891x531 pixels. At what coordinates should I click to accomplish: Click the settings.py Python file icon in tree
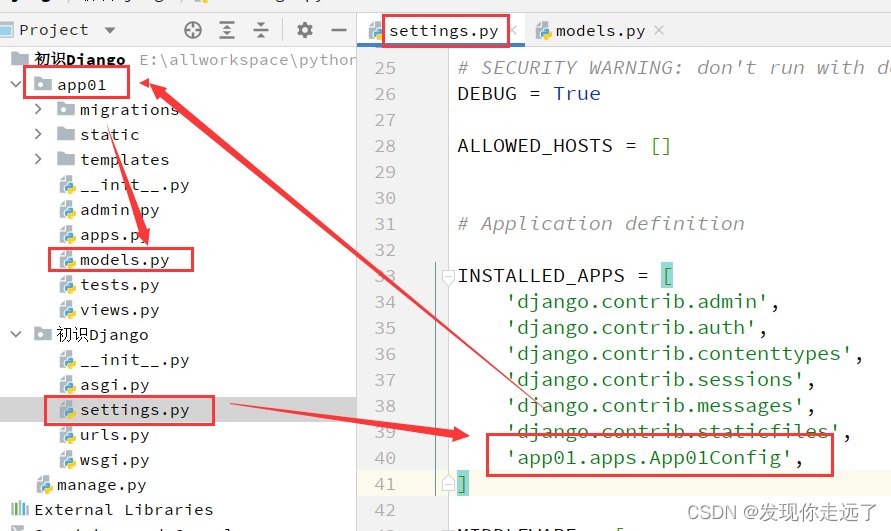(x=68, y=410)
